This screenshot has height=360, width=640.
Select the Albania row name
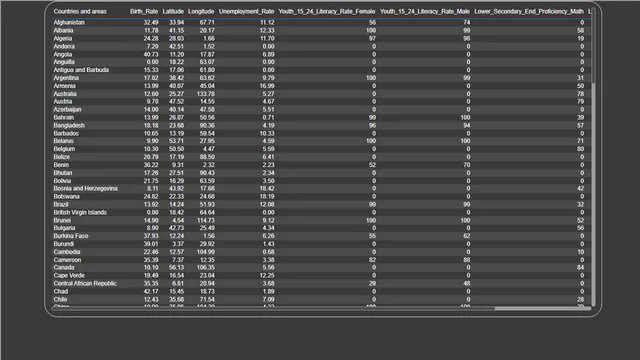[x=63, y=31]
